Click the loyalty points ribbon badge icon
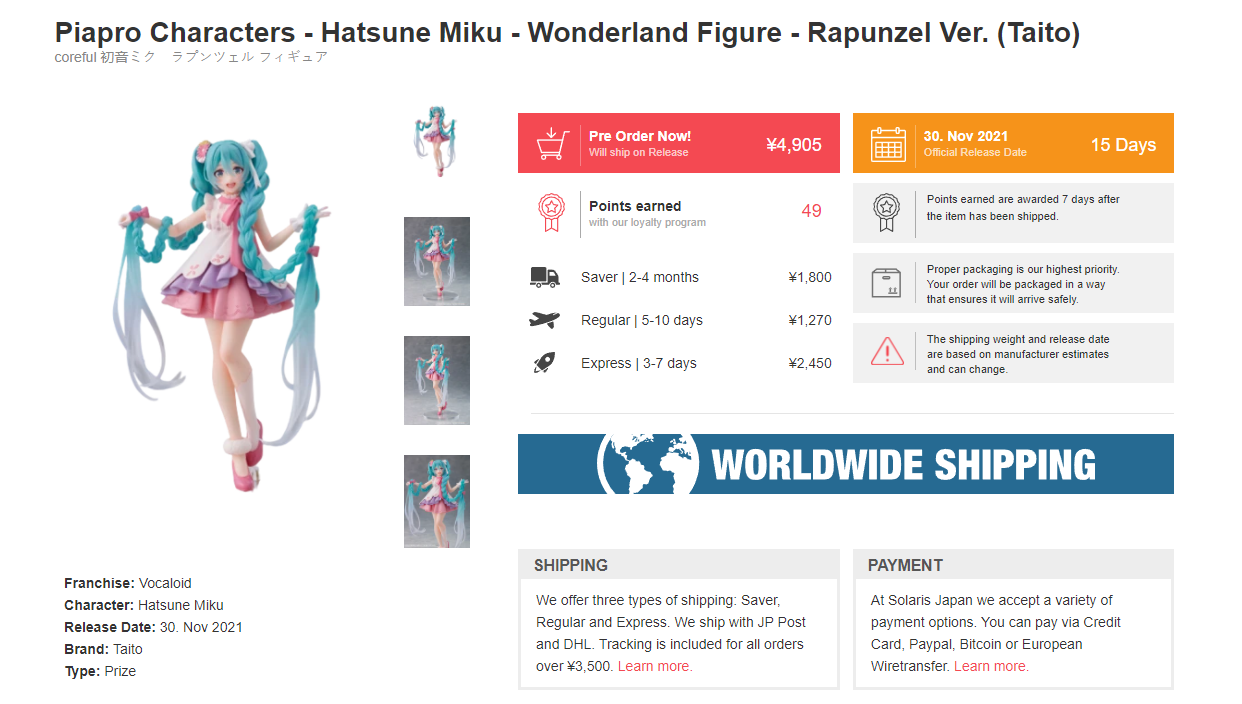Screen dimensions: 1242x704 pyautogui.click(x=550, y=212)
